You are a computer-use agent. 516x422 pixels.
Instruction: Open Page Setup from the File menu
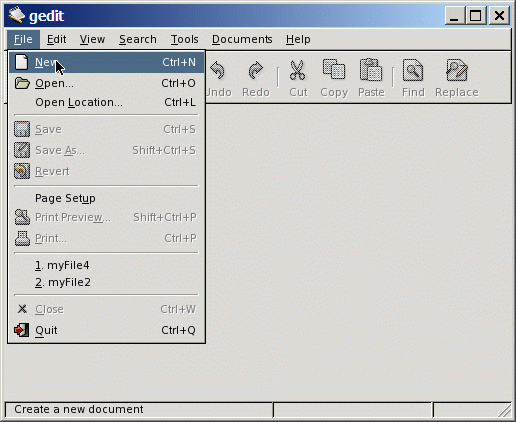(106, 198)
